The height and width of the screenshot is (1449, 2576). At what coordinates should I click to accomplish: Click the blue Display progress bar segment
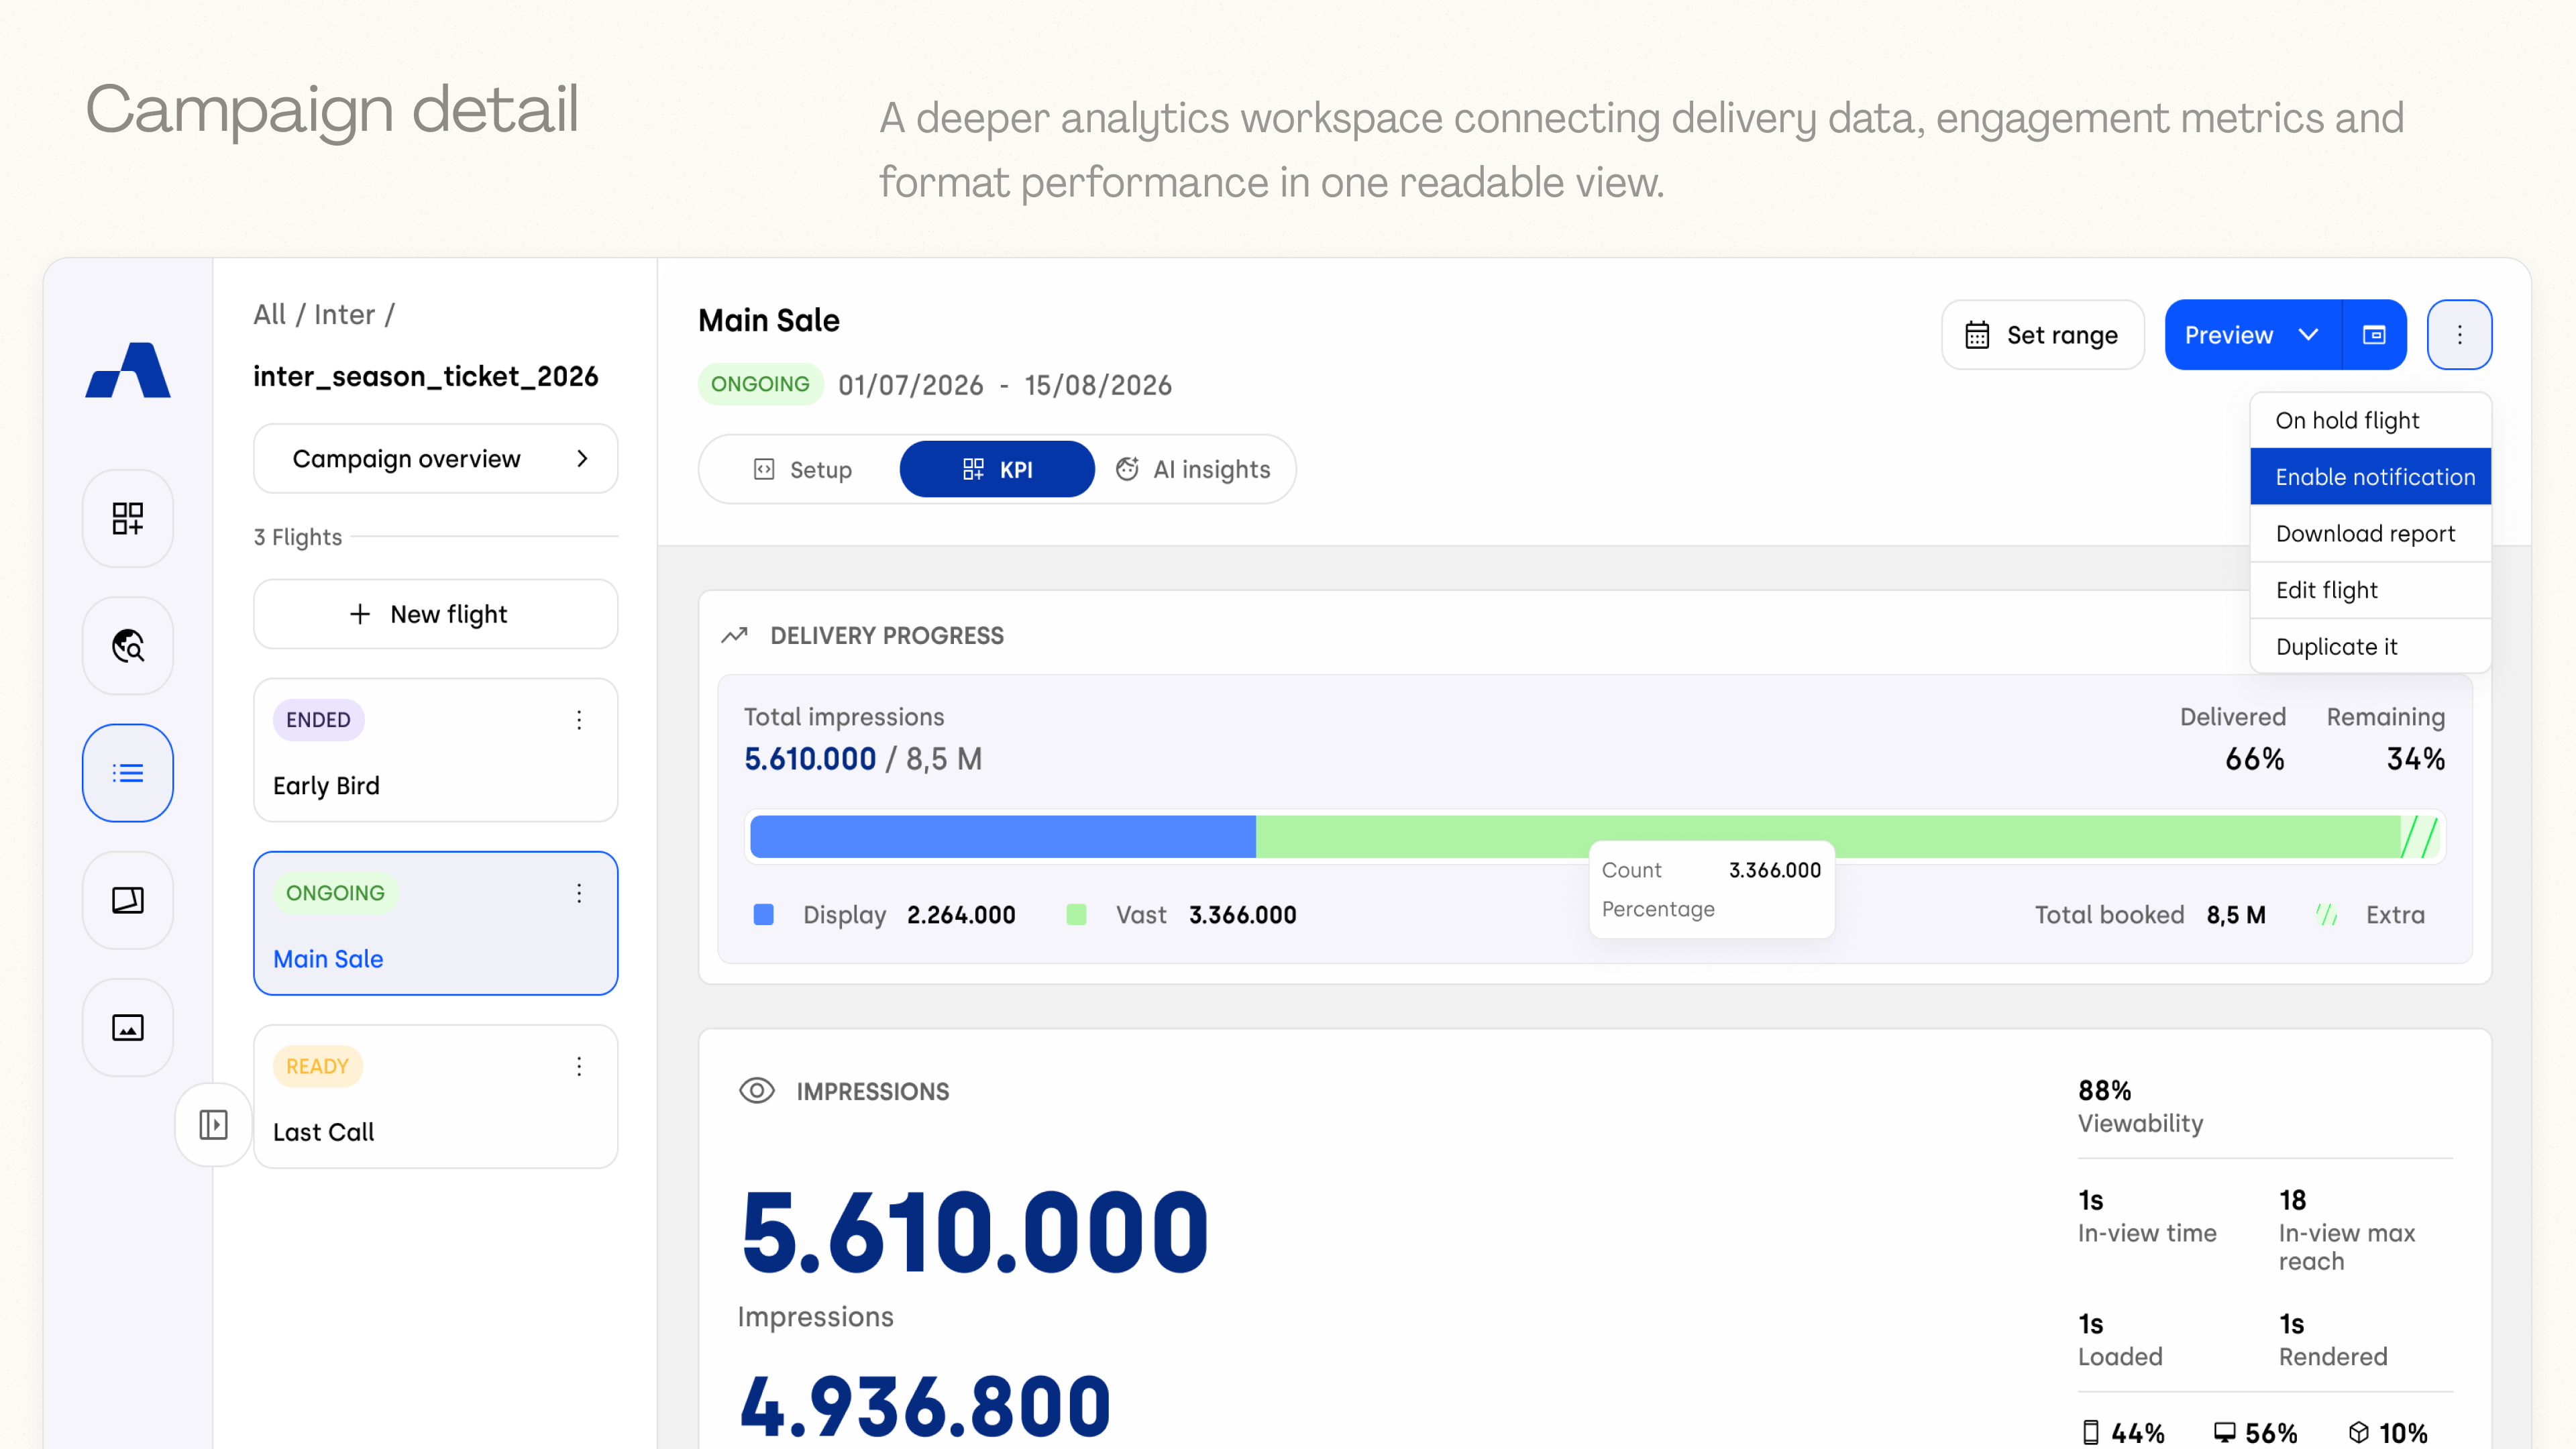pyautogui.click(x=1003, y=836)
